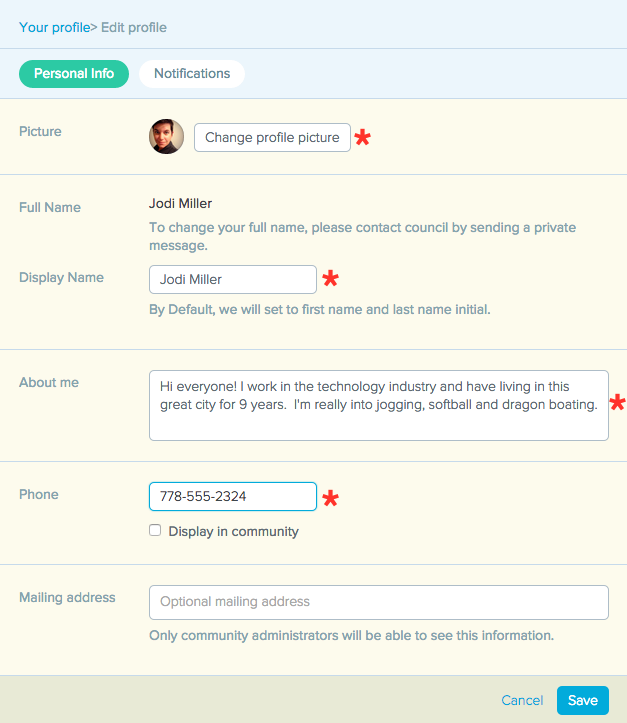Viewport: 627px width, 723px height.
Task: Click the Jodi Miller profile avatar
Action: click(166, 137)
